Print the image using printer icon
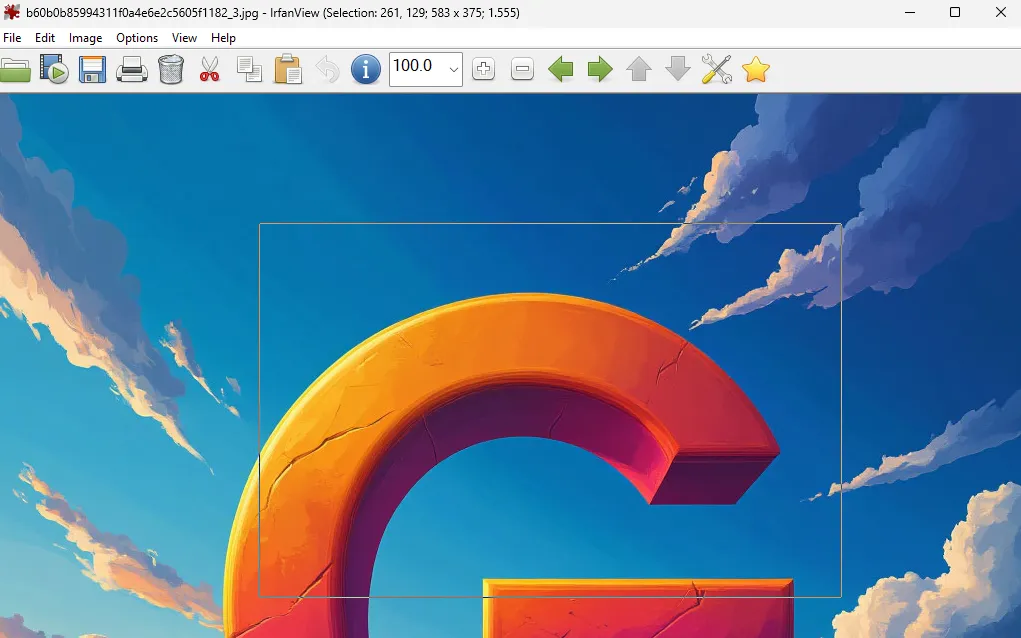 pos(131,69)
